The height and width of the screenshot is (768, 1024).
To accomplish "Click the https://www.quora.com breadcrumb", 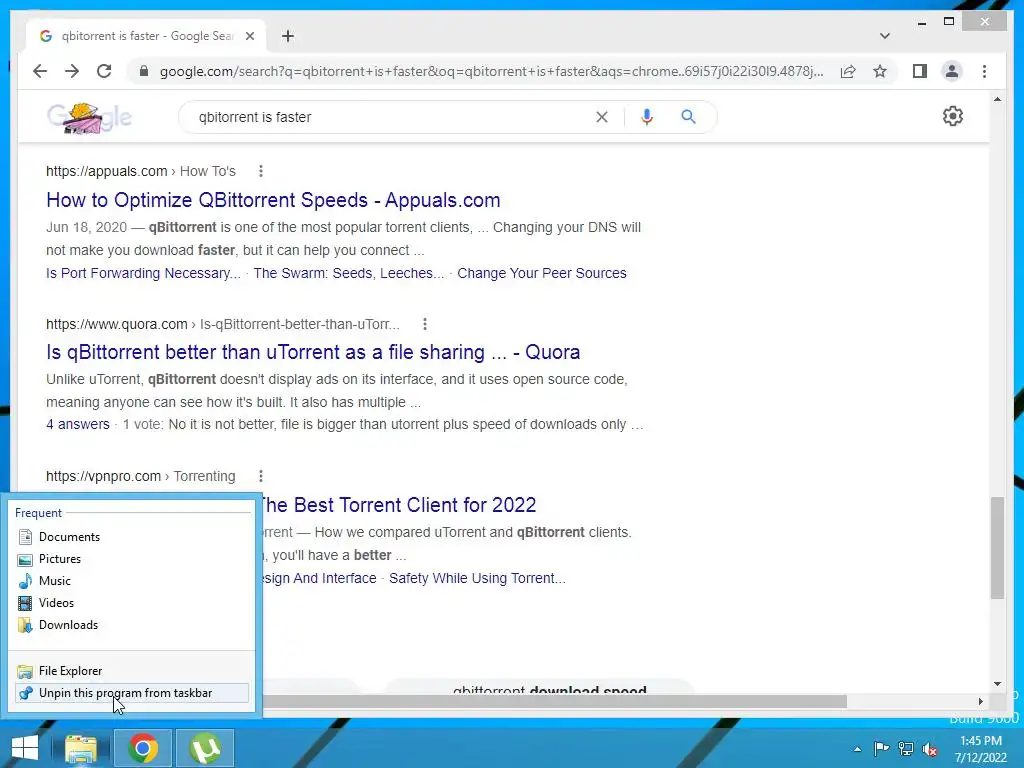I will 117,324.
